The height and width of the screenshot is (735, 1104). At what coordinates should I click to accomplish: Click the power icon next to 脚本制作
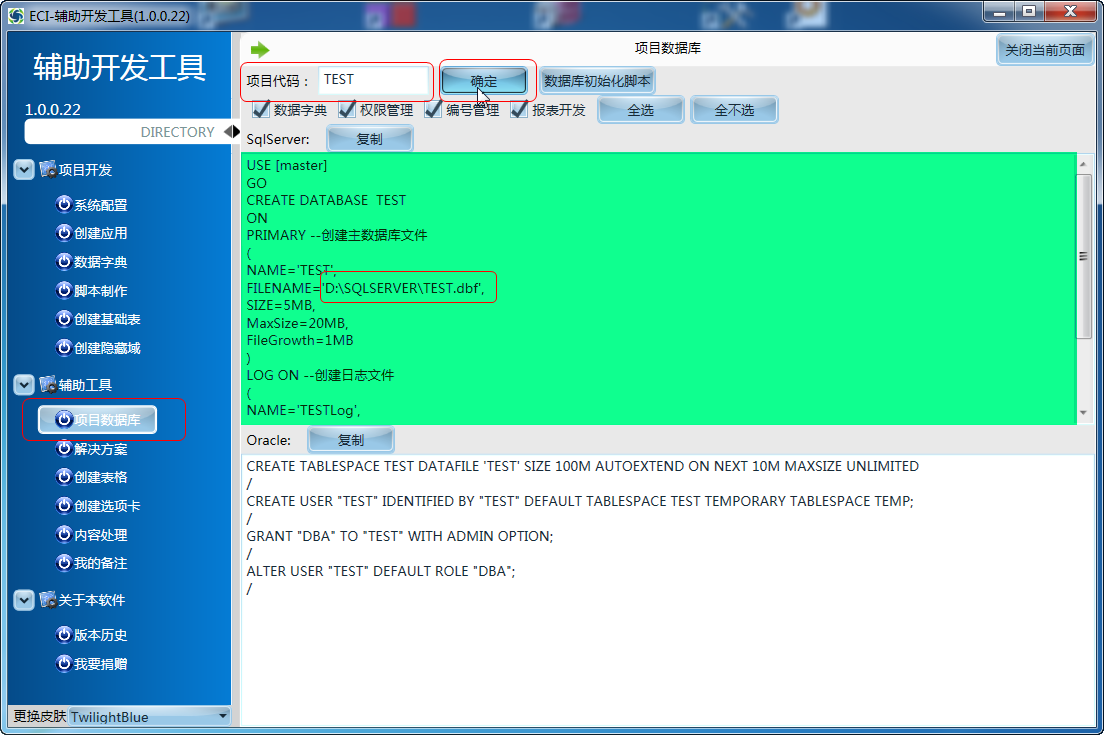64,290
